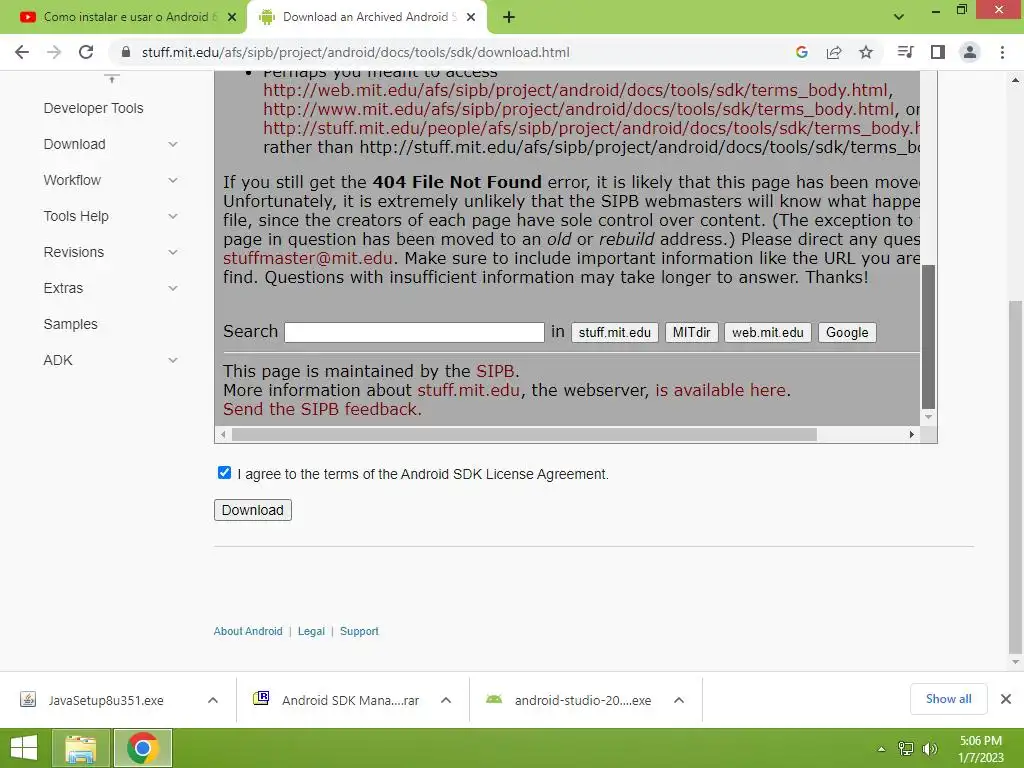
Task: Follow the 'is available here' link
Action: coord(720,390)
